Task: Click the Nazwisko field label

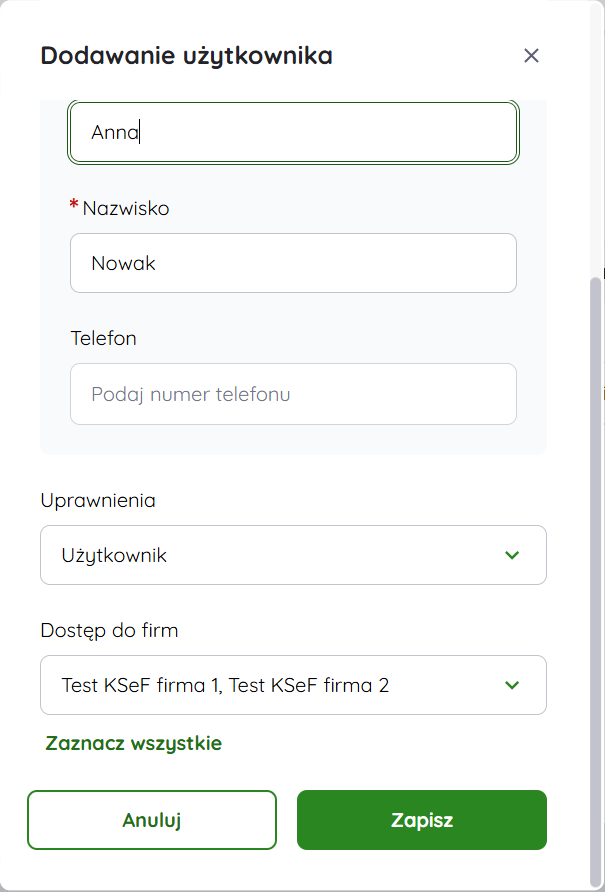Action: pyautogui.click(x=126, y=208)
